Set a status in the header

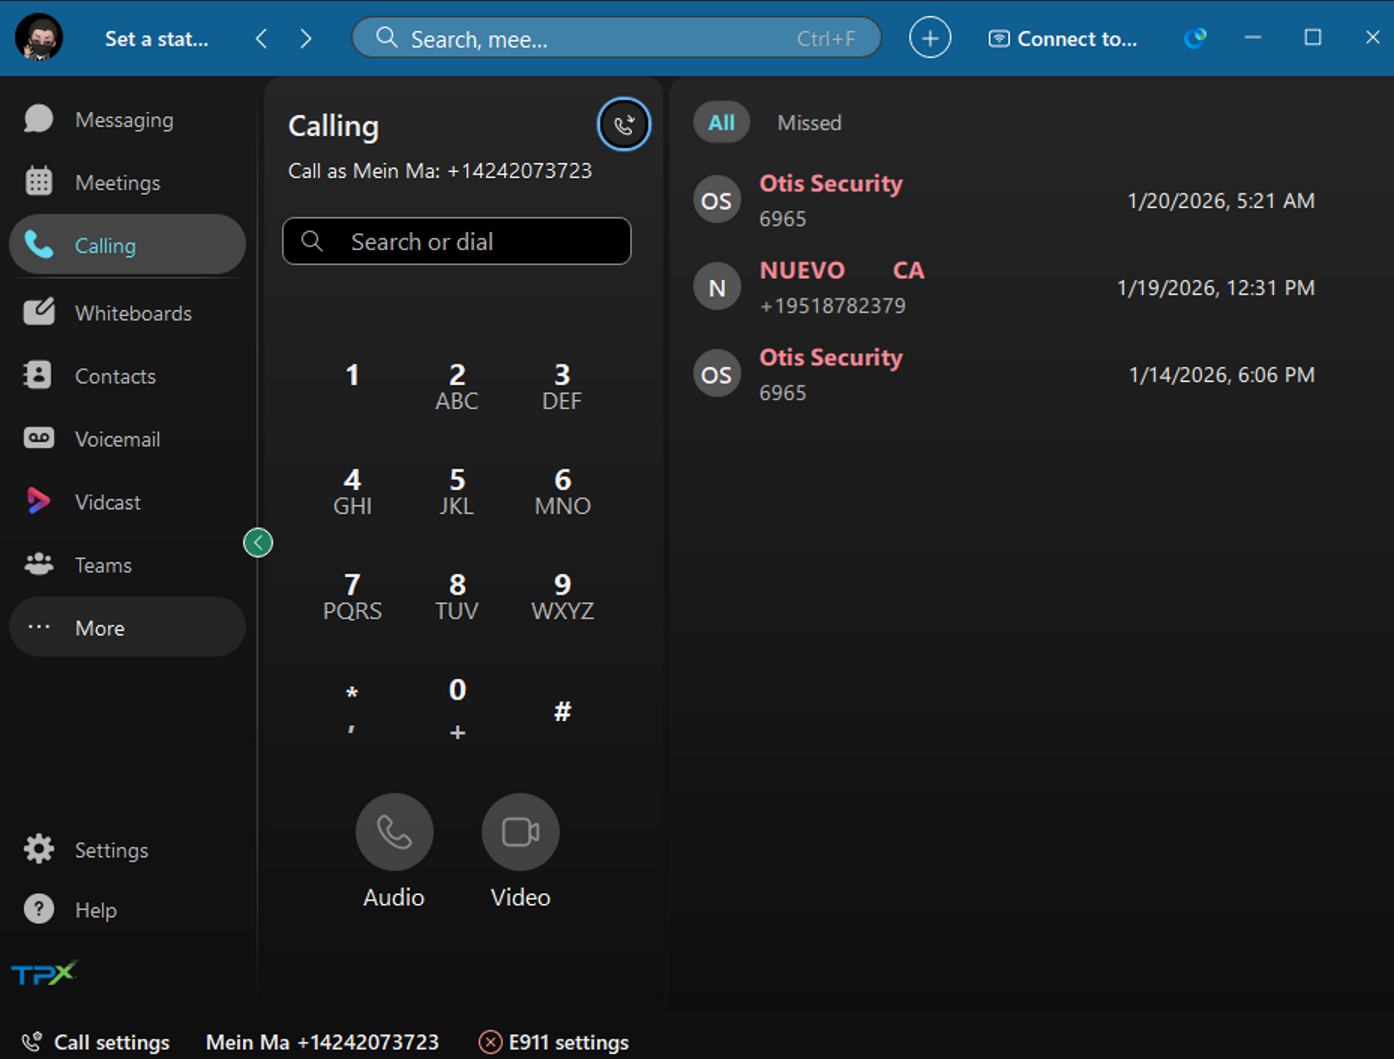(157, 39)
